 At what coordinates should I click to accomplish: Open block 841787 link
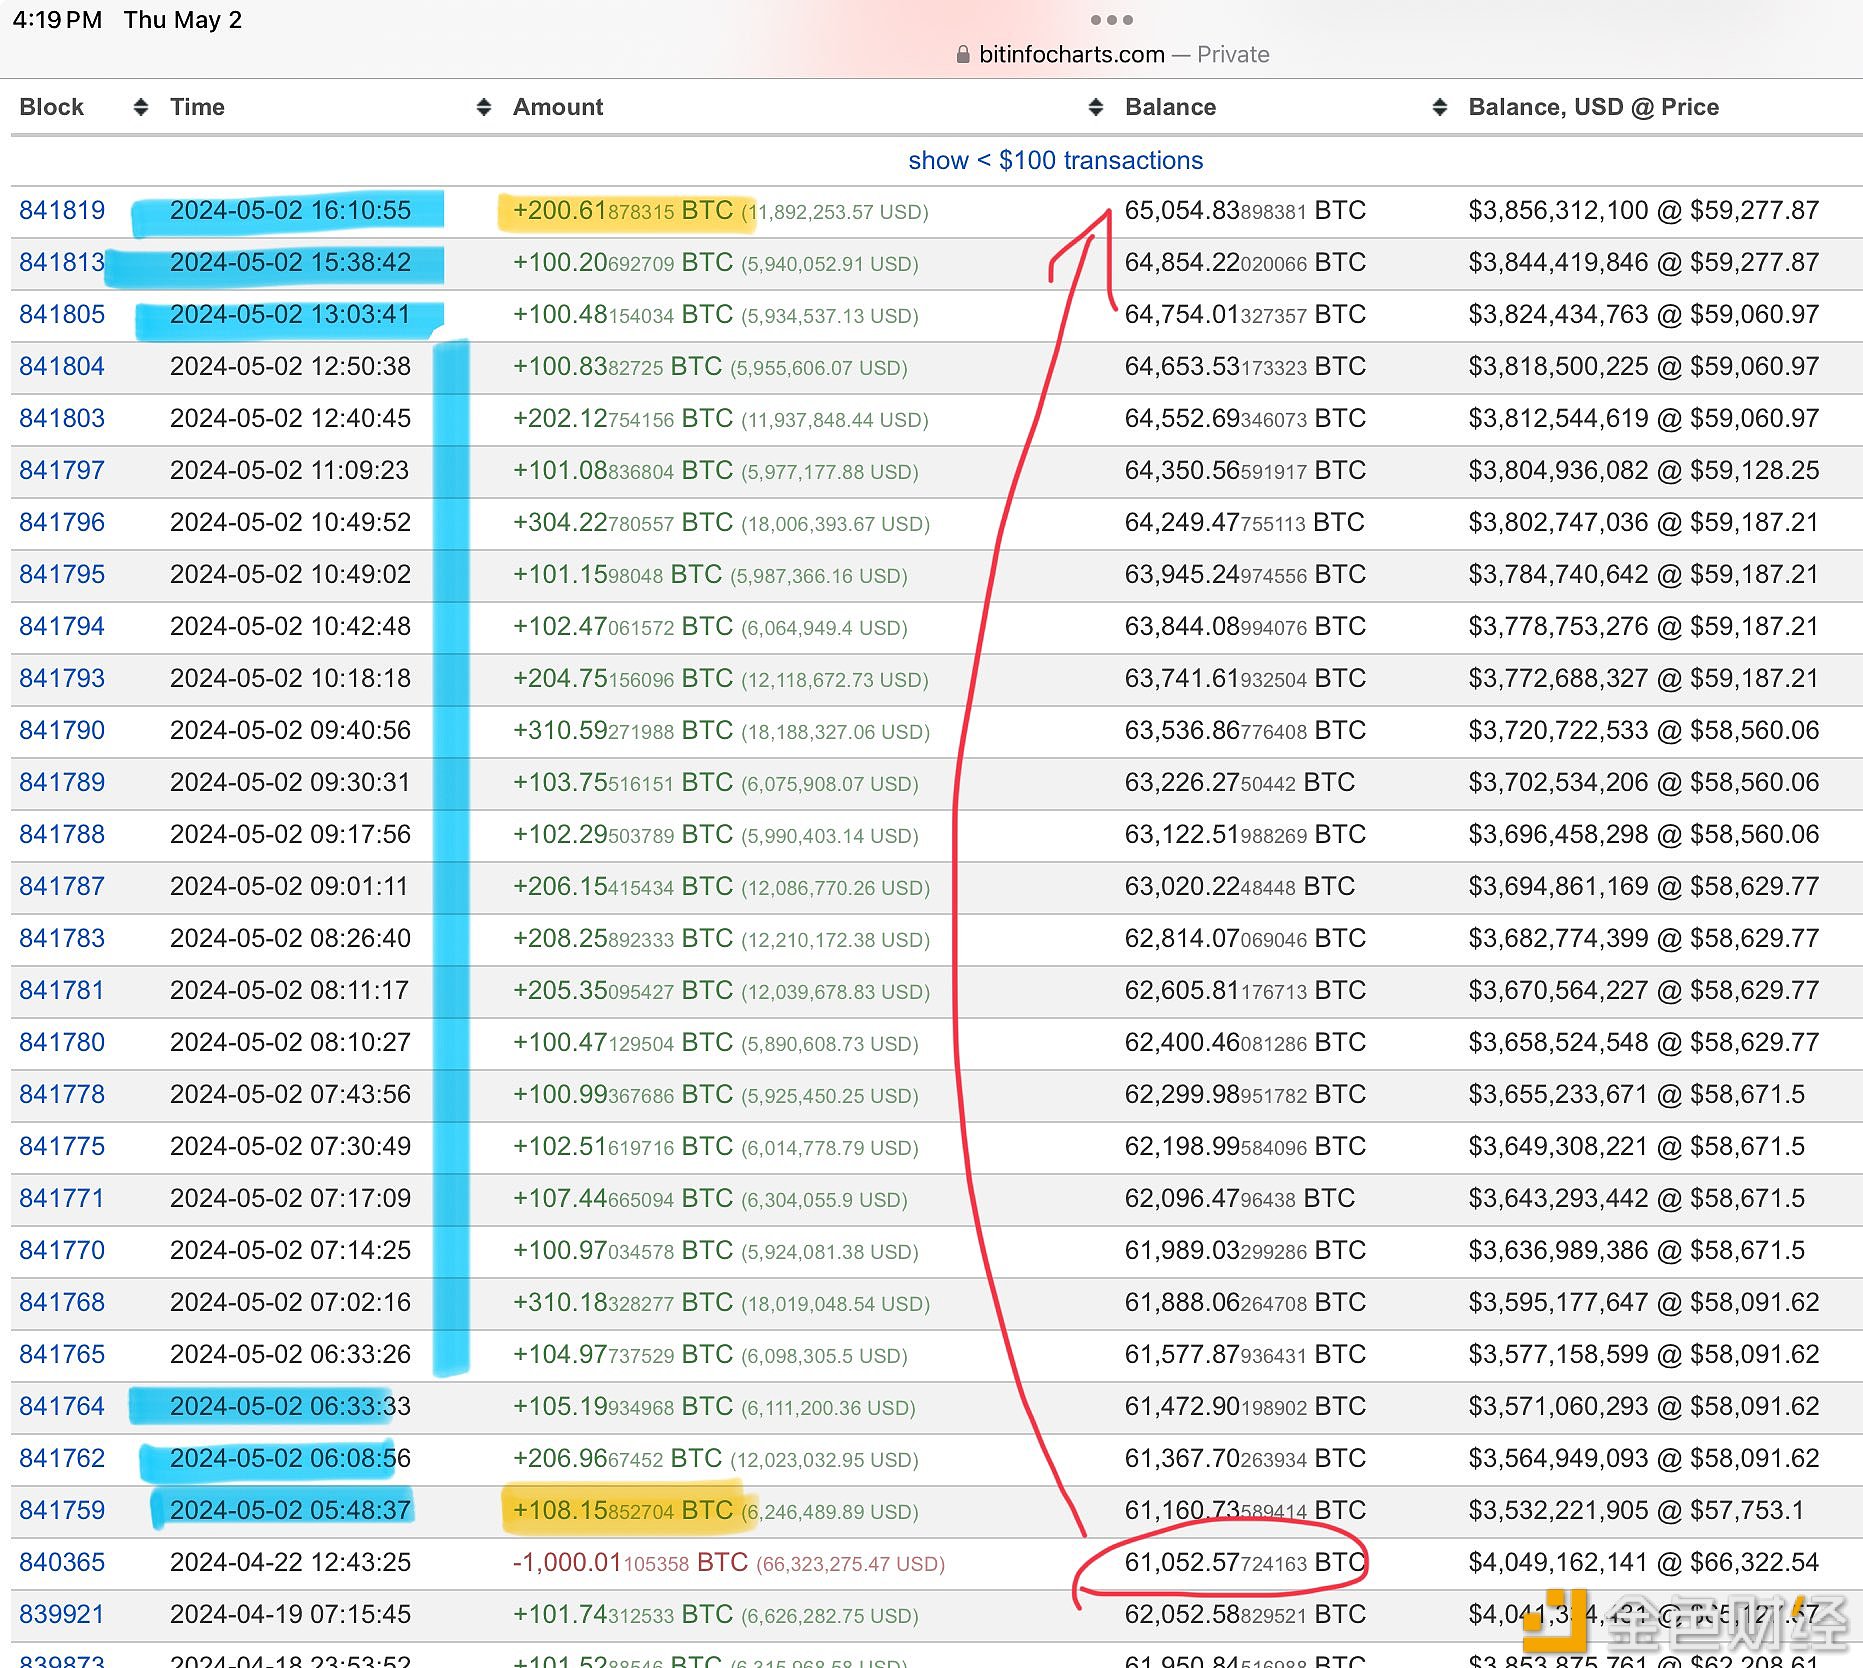click(x=62, y=886)
